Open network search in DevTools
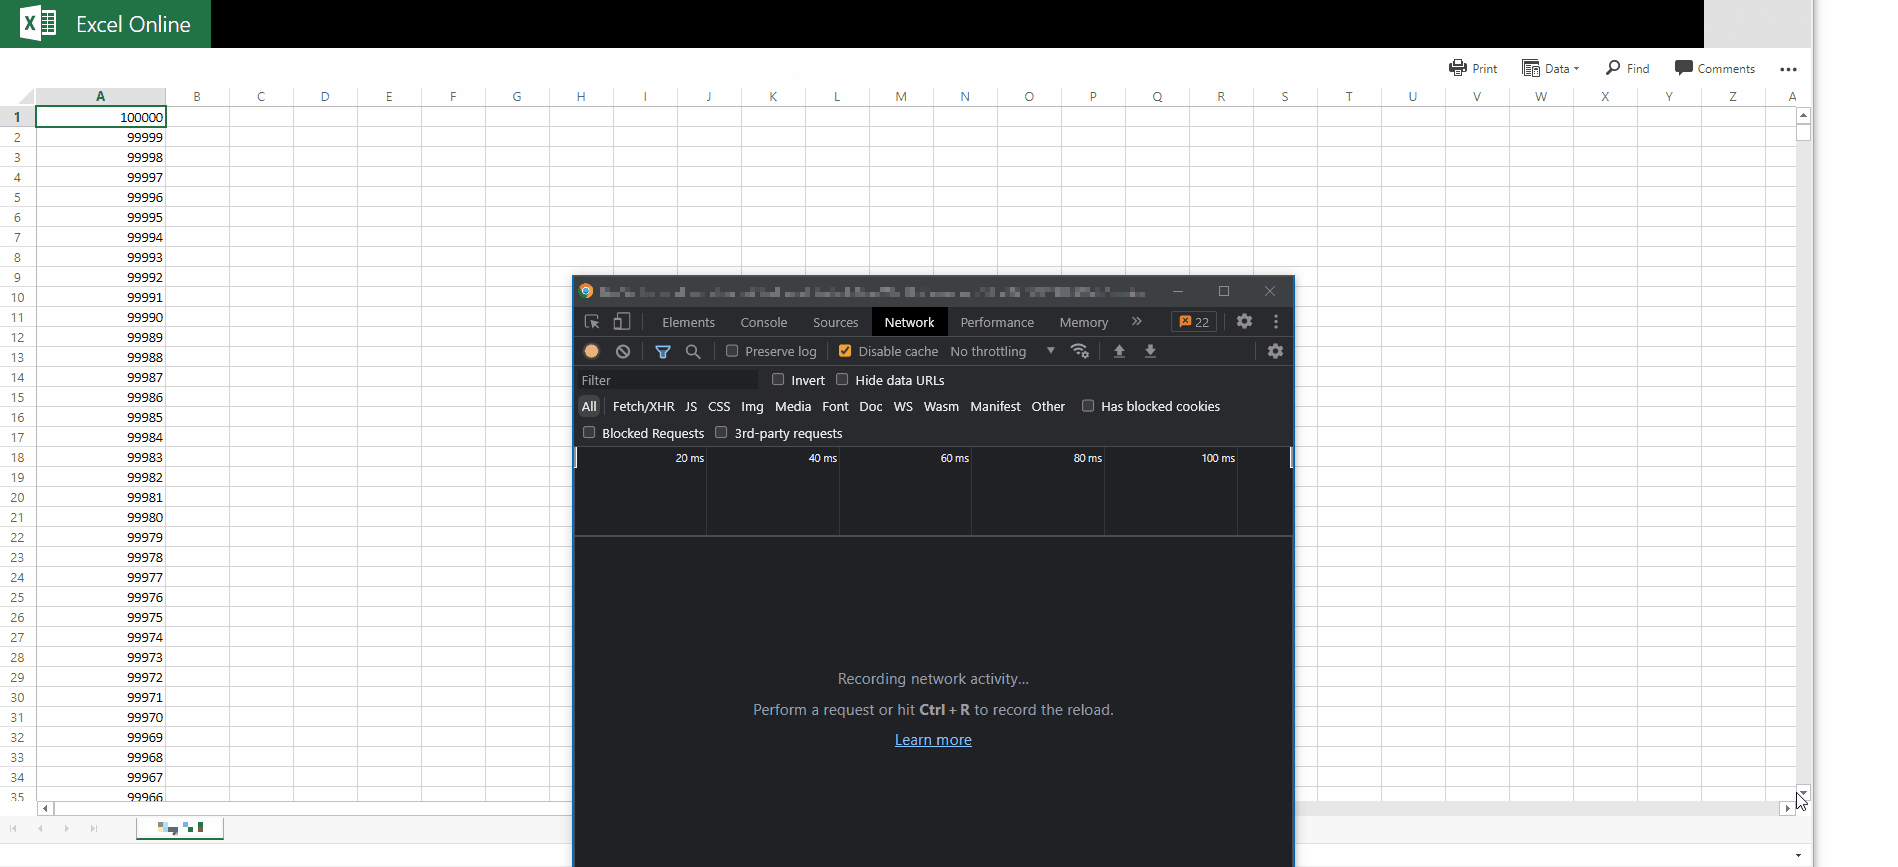1898x867 pixels. [693, 351]
